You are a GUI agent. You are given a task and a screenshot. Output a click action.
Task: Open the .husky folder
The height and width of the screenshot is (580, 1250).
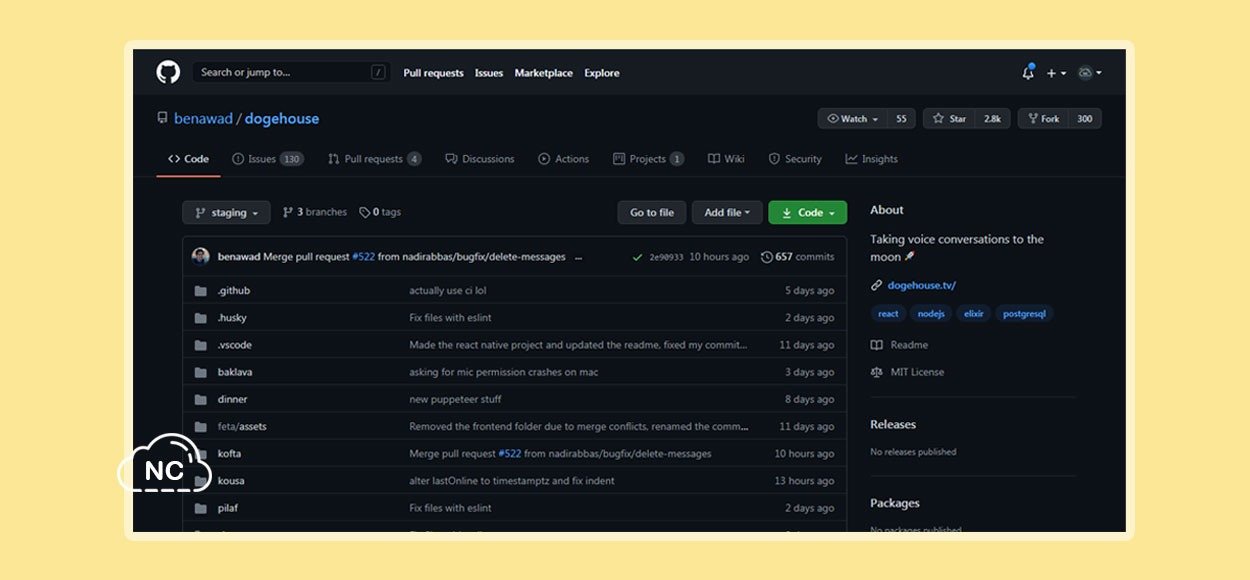232,318
